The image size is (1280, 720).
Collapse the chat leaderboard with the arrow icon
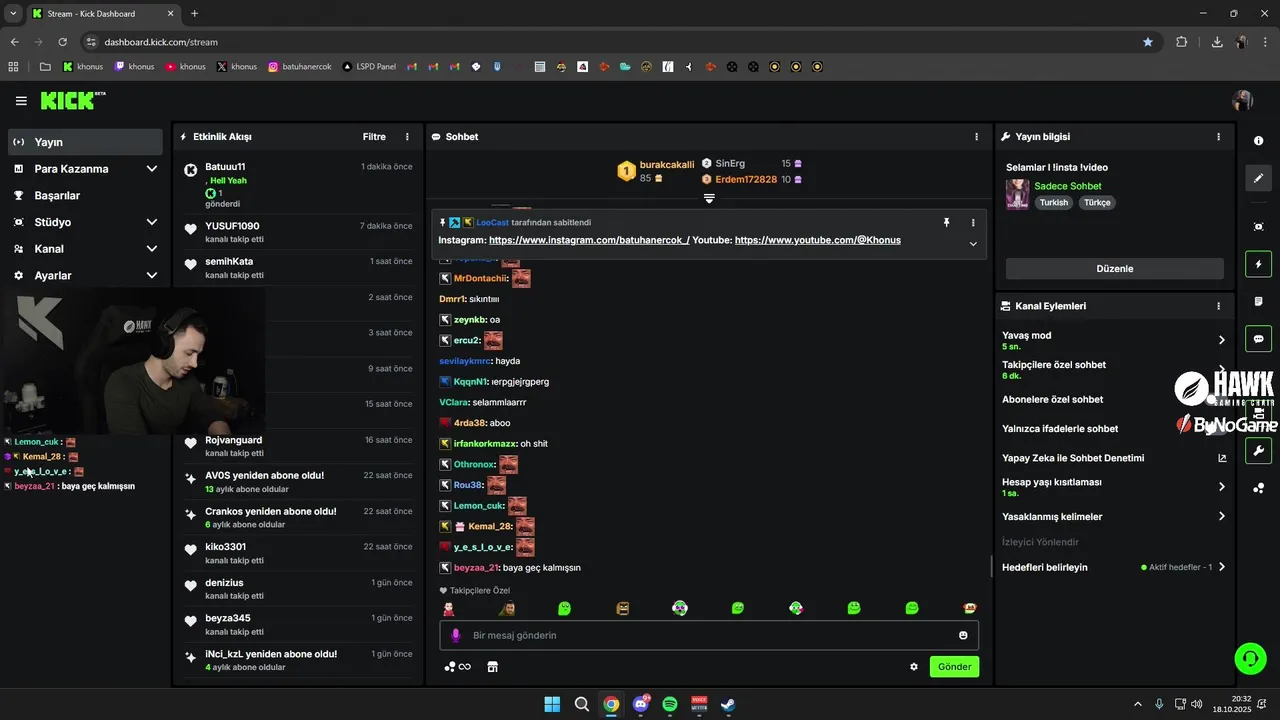click(x=709, y=198)
